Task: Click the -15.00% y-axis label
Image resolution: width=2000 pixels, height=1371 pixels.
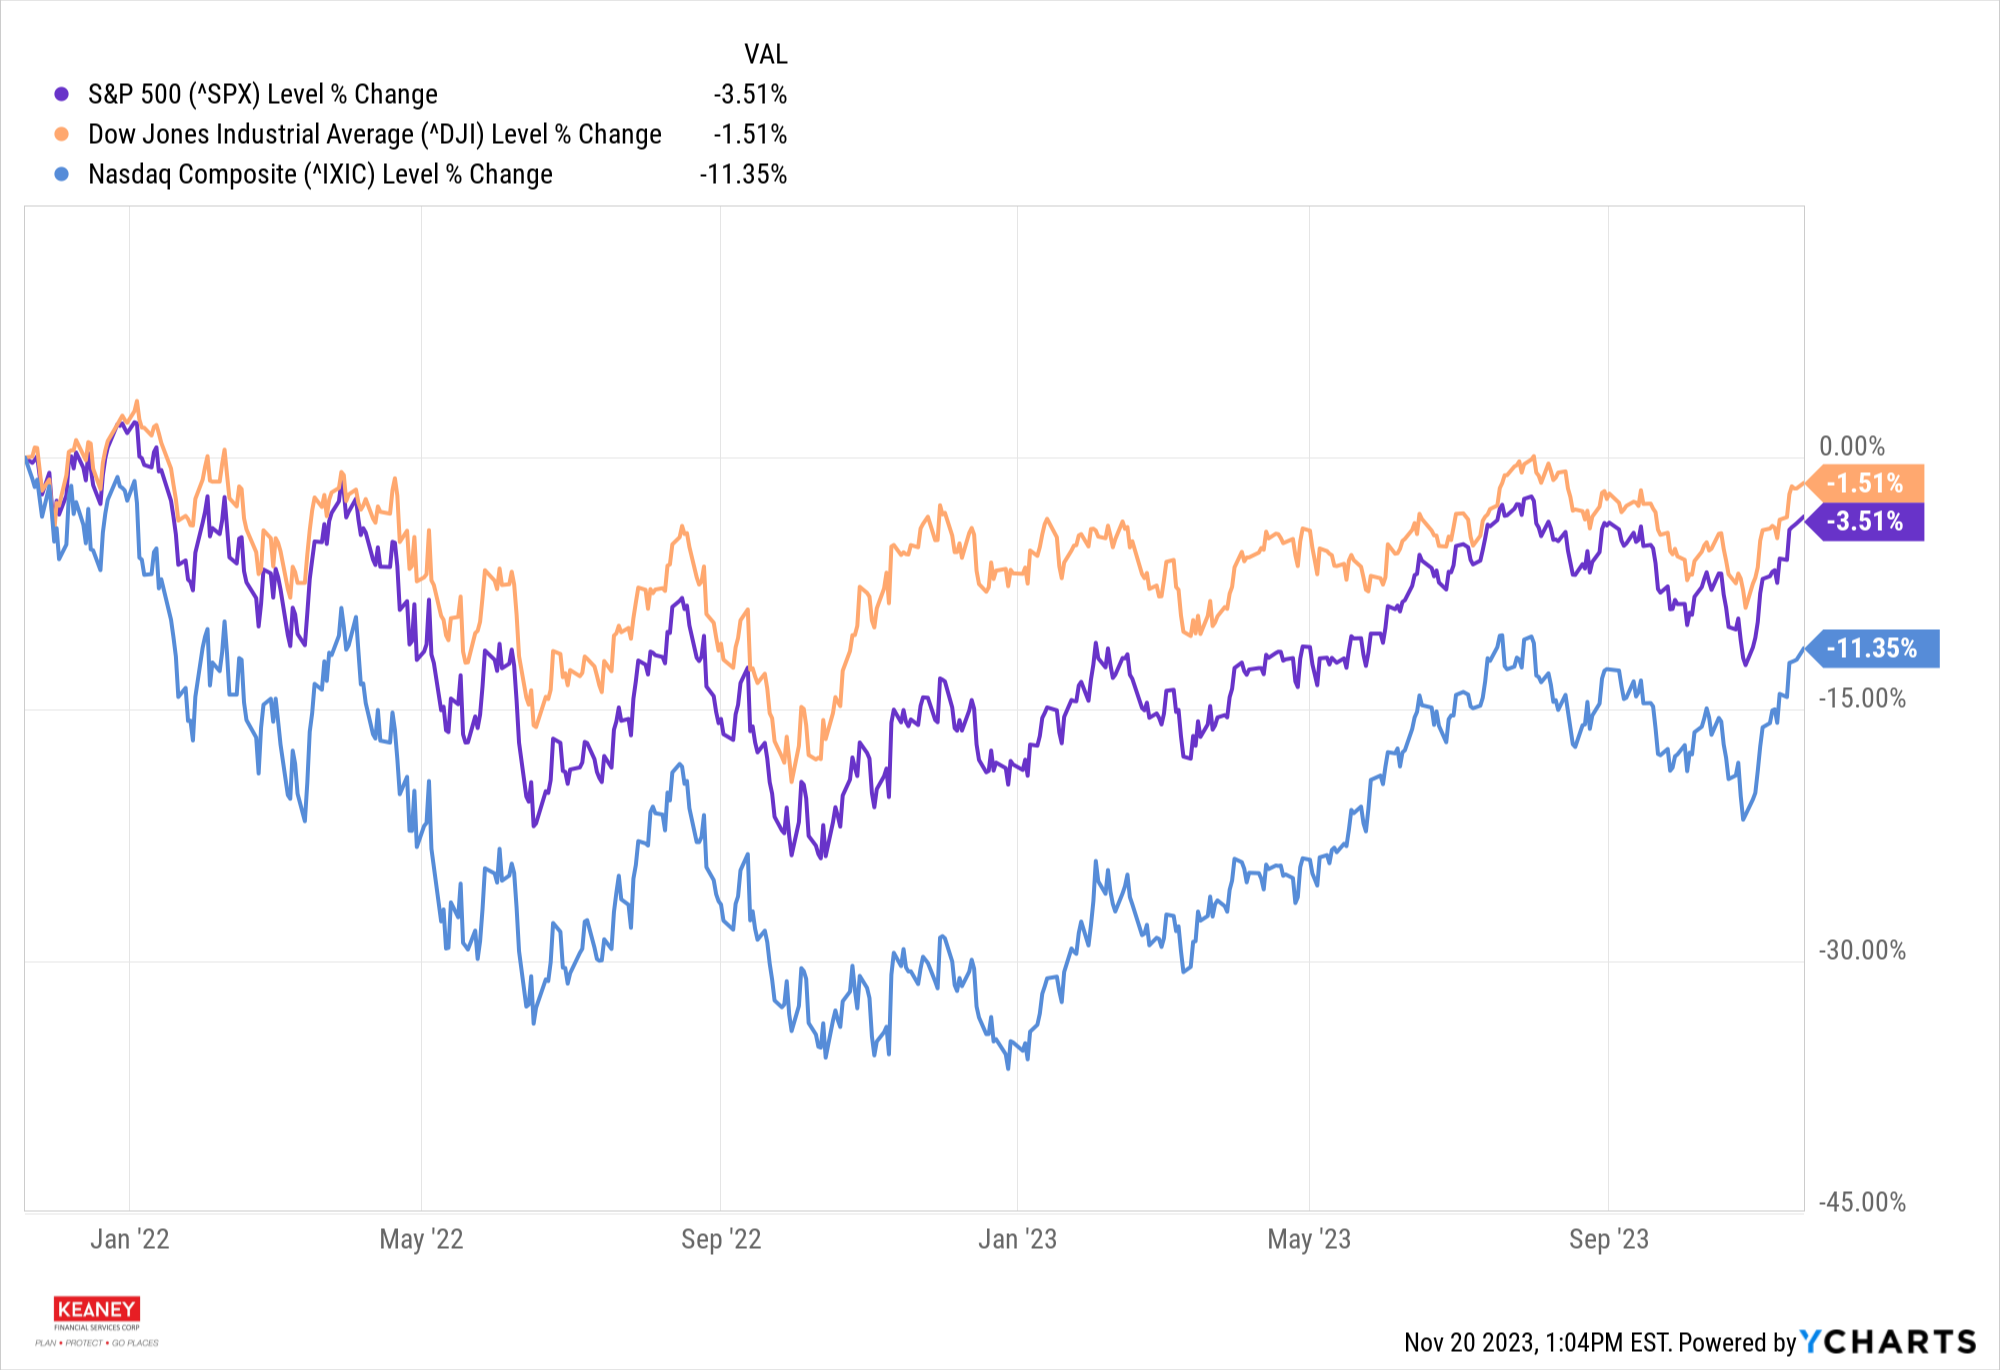Action: pos(1861,698)
